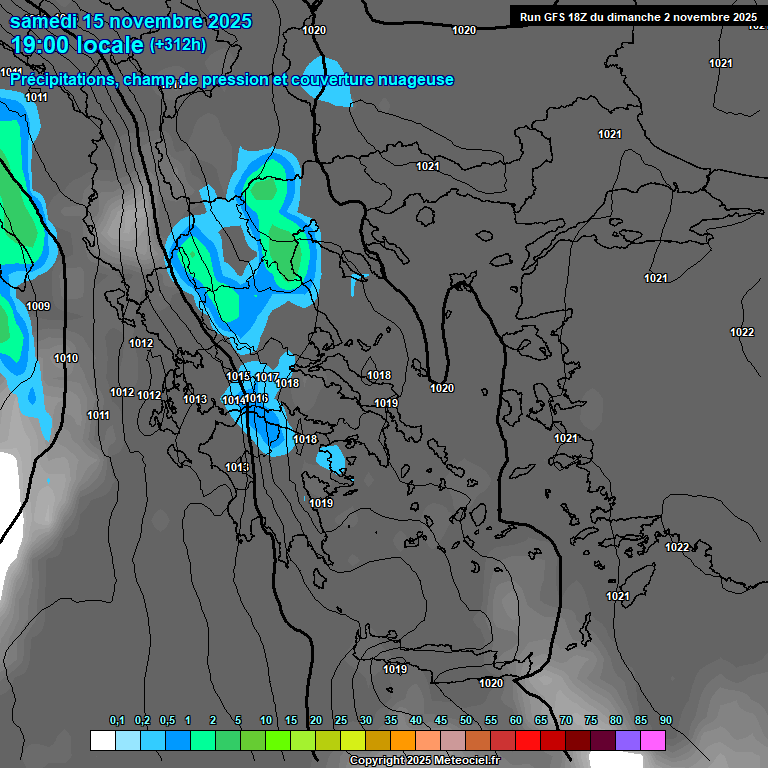
Task: Click the 90 value on the legend scale
Action: pyautogui.click(x=666, y=721)
